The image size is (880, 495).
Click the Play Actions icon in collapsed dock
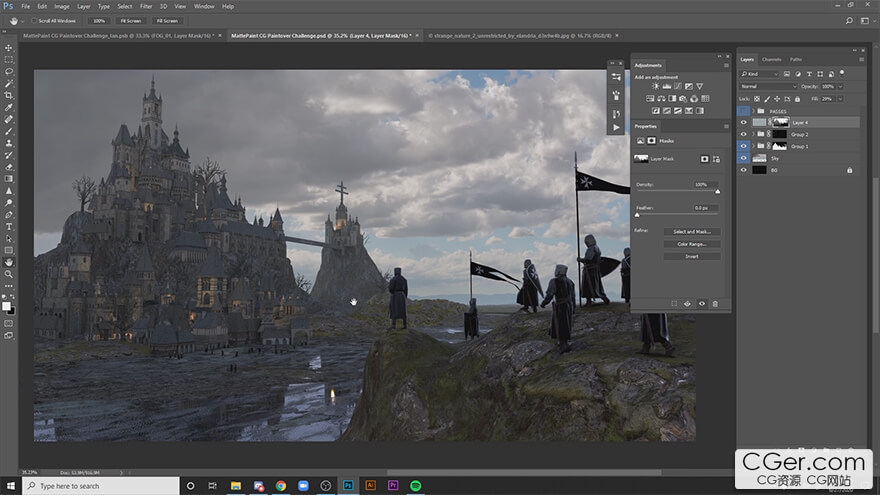coord(616,127)
